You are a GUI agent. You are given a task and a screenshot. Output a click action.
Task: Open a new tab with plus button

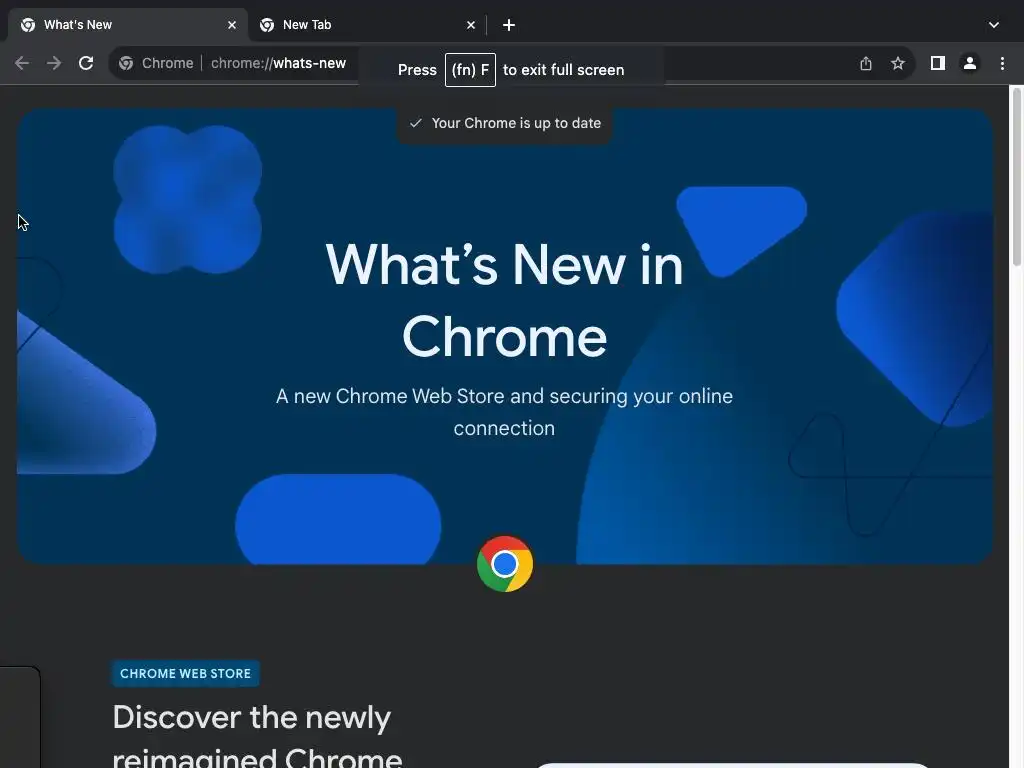(509, 25)
